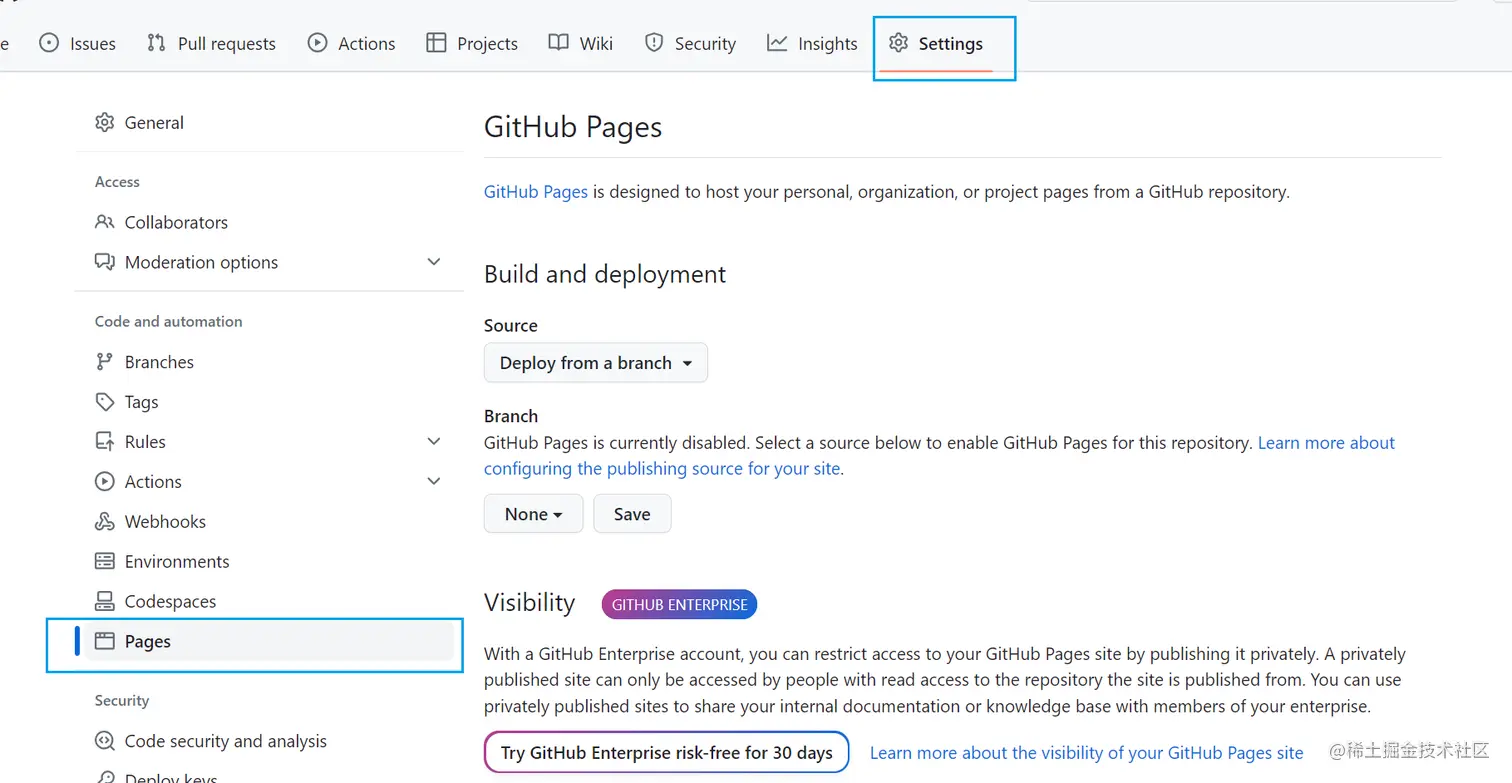Click the Collaborators people icon

[x=104, y=222]
